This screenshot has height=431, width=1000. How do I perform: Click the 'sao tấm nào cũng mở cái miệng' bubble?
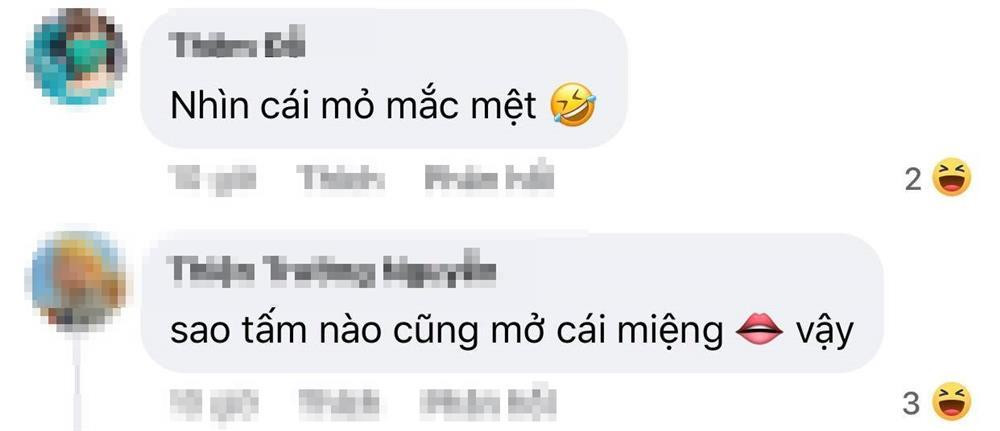(x=511, y=303)
